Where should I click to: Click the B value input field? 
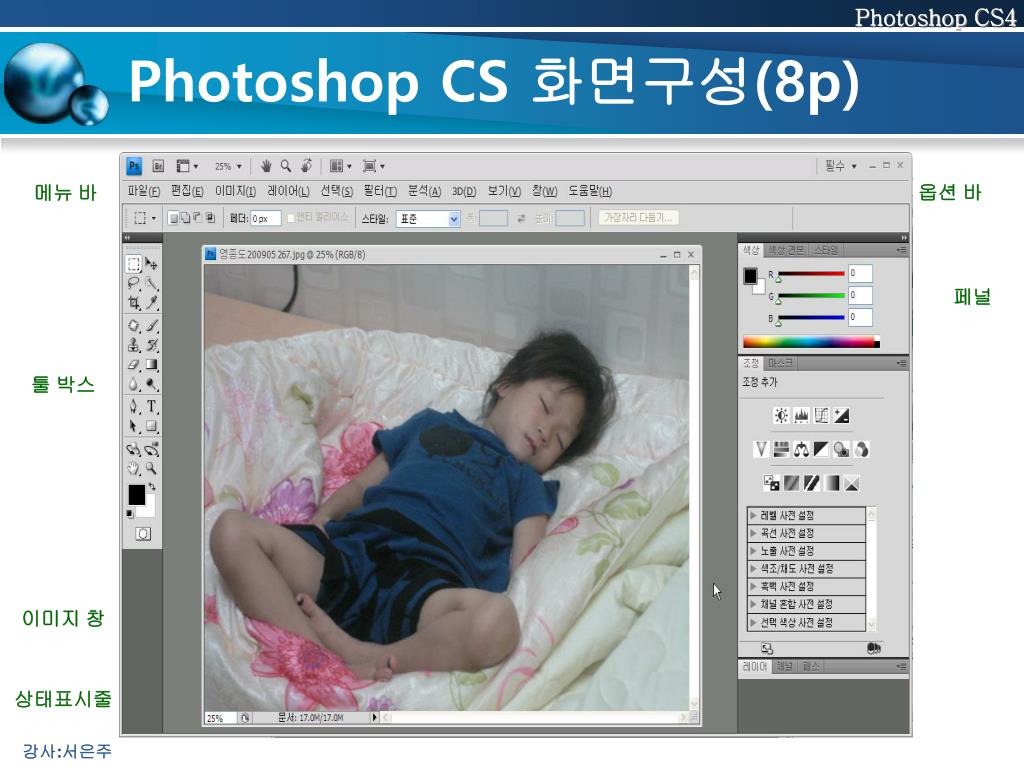coord(859,317)
